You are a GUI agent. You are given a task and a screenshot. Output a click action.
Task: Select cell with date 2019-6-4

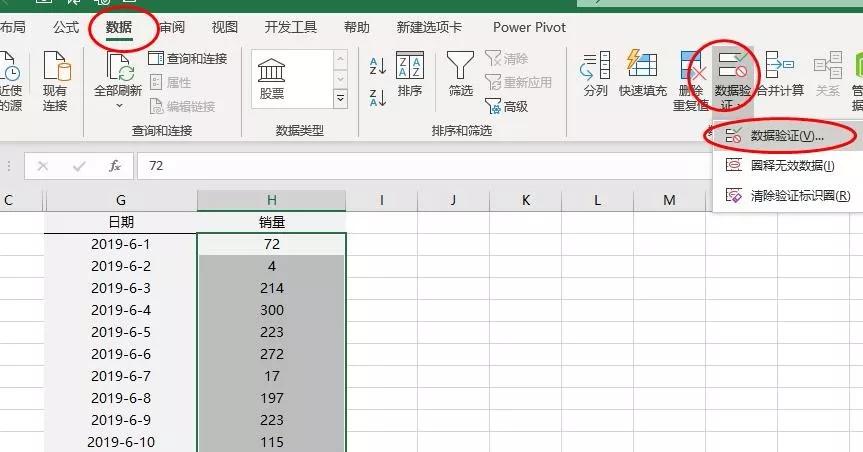coord(121,310)
